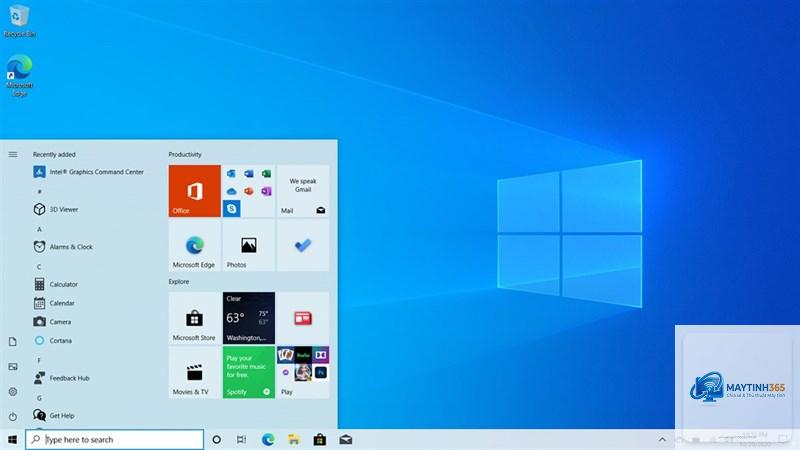The width and height of the screenshot is (800, 450).
Task: Open the Office tile
Action: click(x=194, y=191)
